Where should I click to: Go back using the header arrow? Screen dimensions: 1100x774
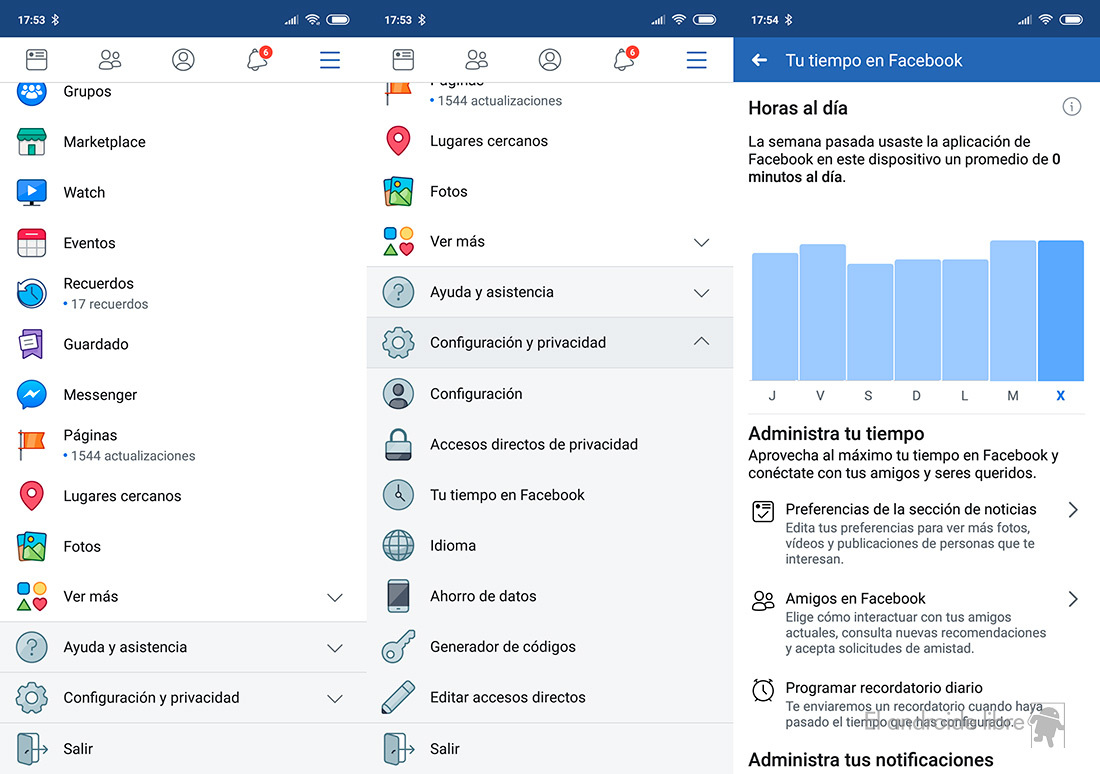tap(759, 60)
